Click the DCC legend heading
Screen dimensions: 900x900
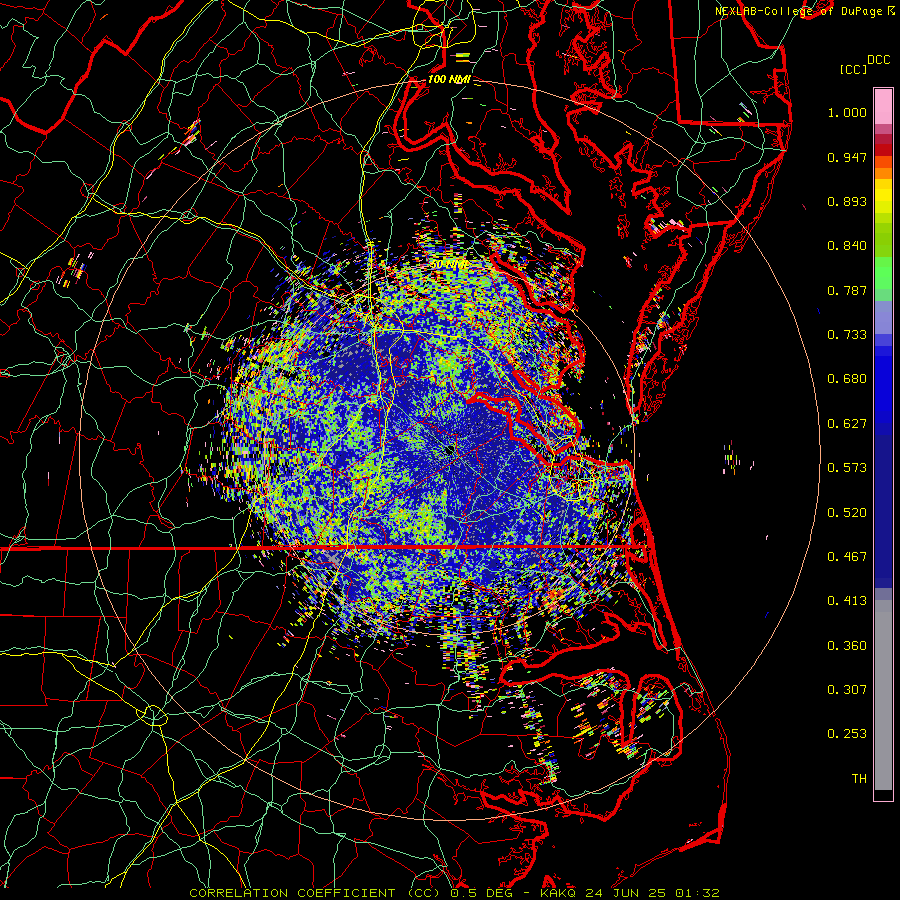coord(878,60)
